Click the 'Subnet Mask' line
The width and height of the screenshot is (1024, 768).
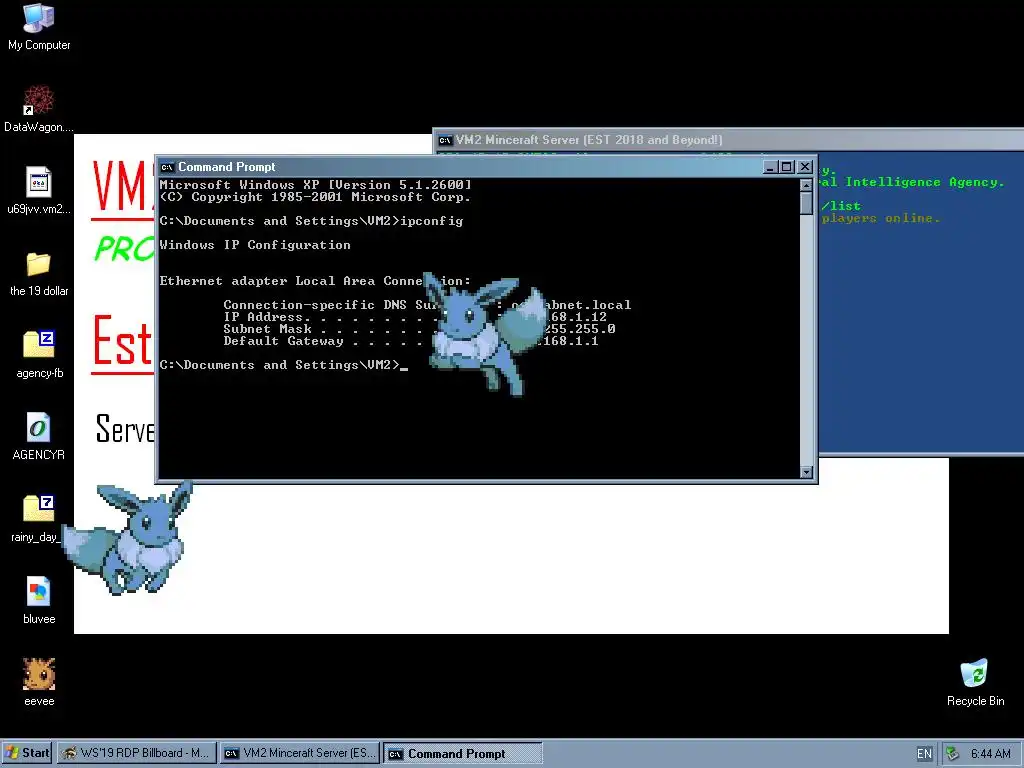point(419,329)
